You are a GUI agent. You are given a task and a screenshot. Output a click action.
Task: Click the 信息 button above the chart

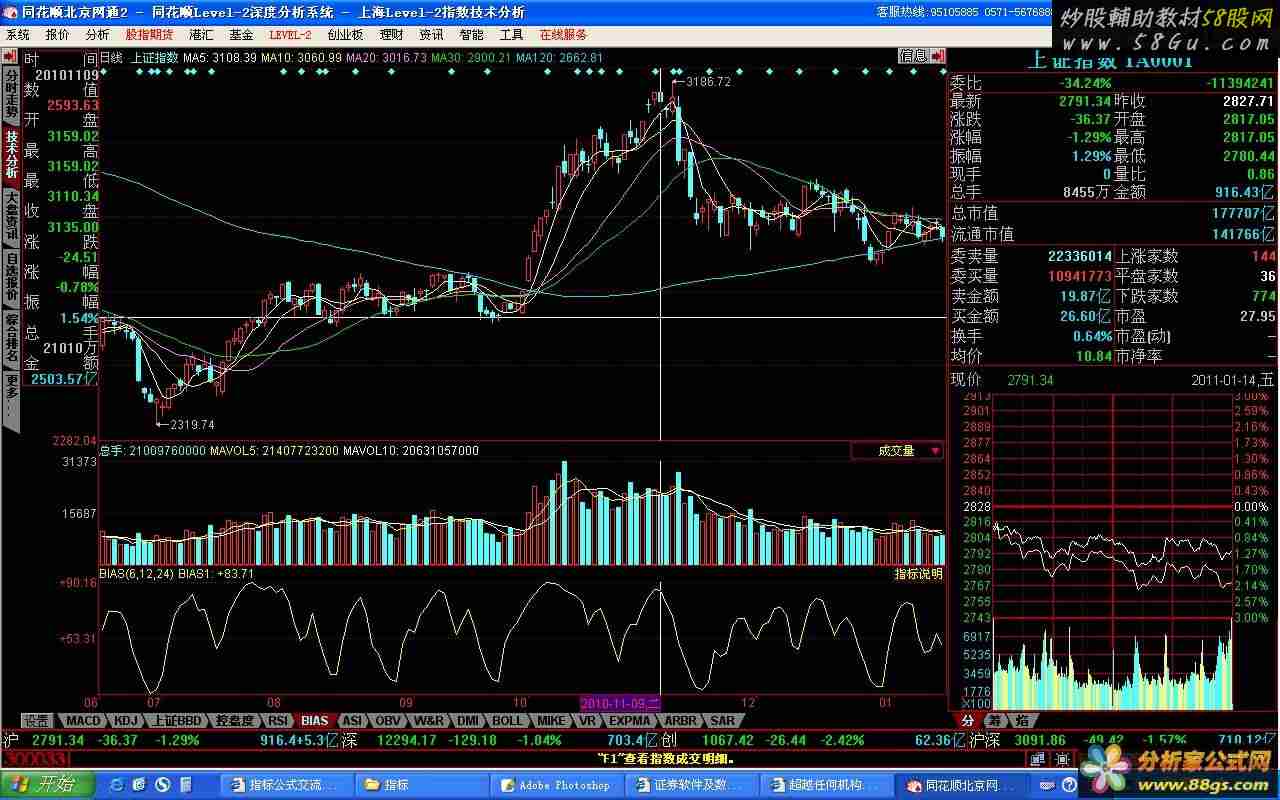(912, 57)
